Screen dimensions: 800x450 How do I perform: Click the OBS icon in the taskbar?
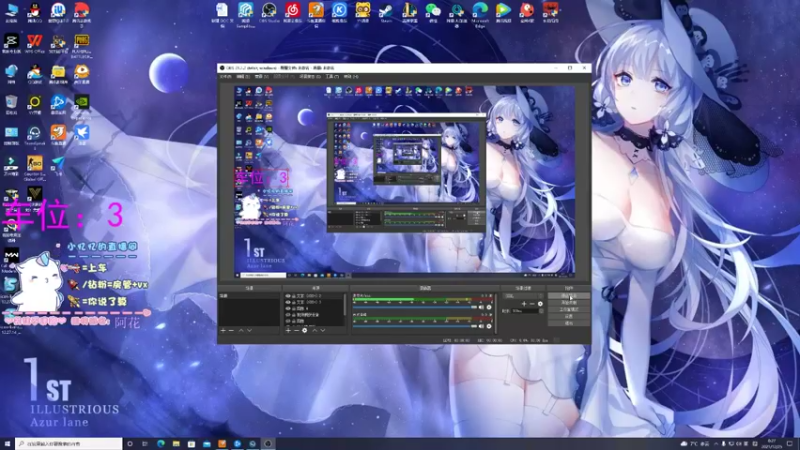(x=268, y=444)
